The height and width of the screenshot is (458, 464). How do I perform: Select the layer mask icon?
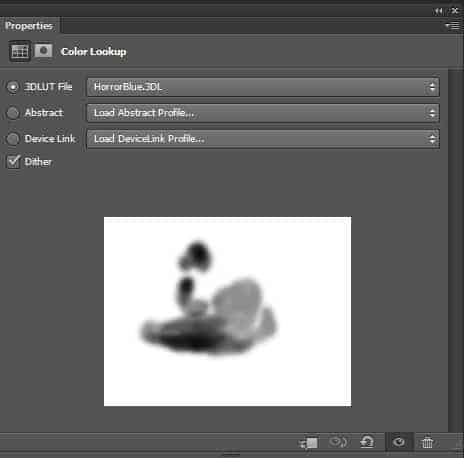tap(44, 51)
